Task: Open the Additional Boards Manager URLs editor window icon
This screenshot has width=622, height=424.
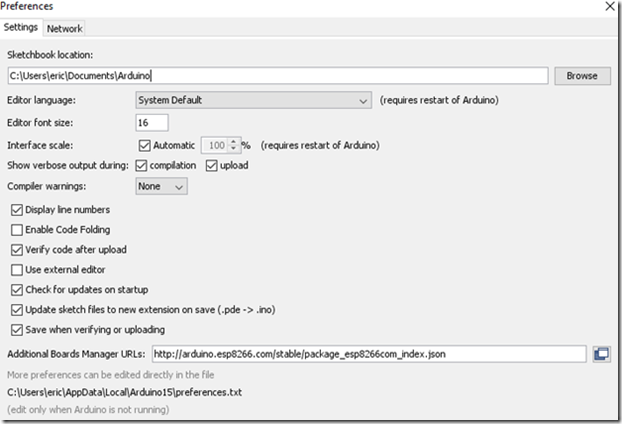Action: tap(601, 354)
